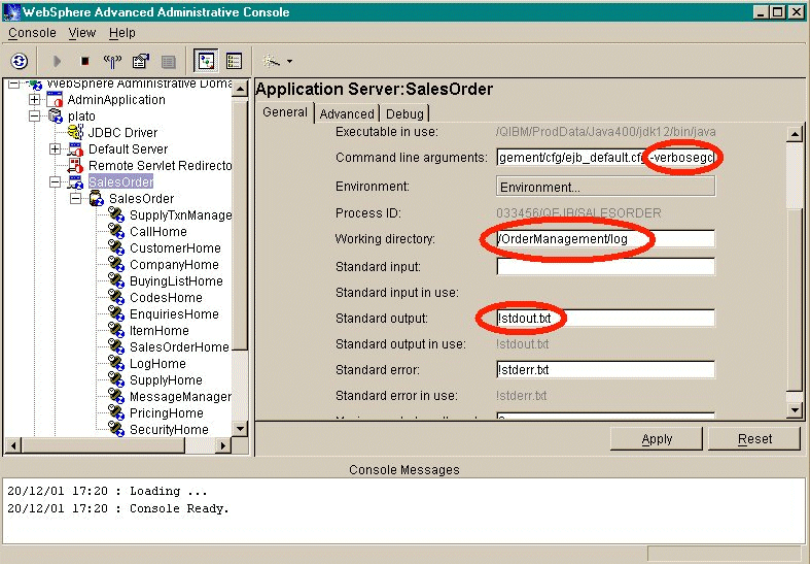Click the CustomerHome bean icon
Screen dimensions: 810x564
click(117, 248)
